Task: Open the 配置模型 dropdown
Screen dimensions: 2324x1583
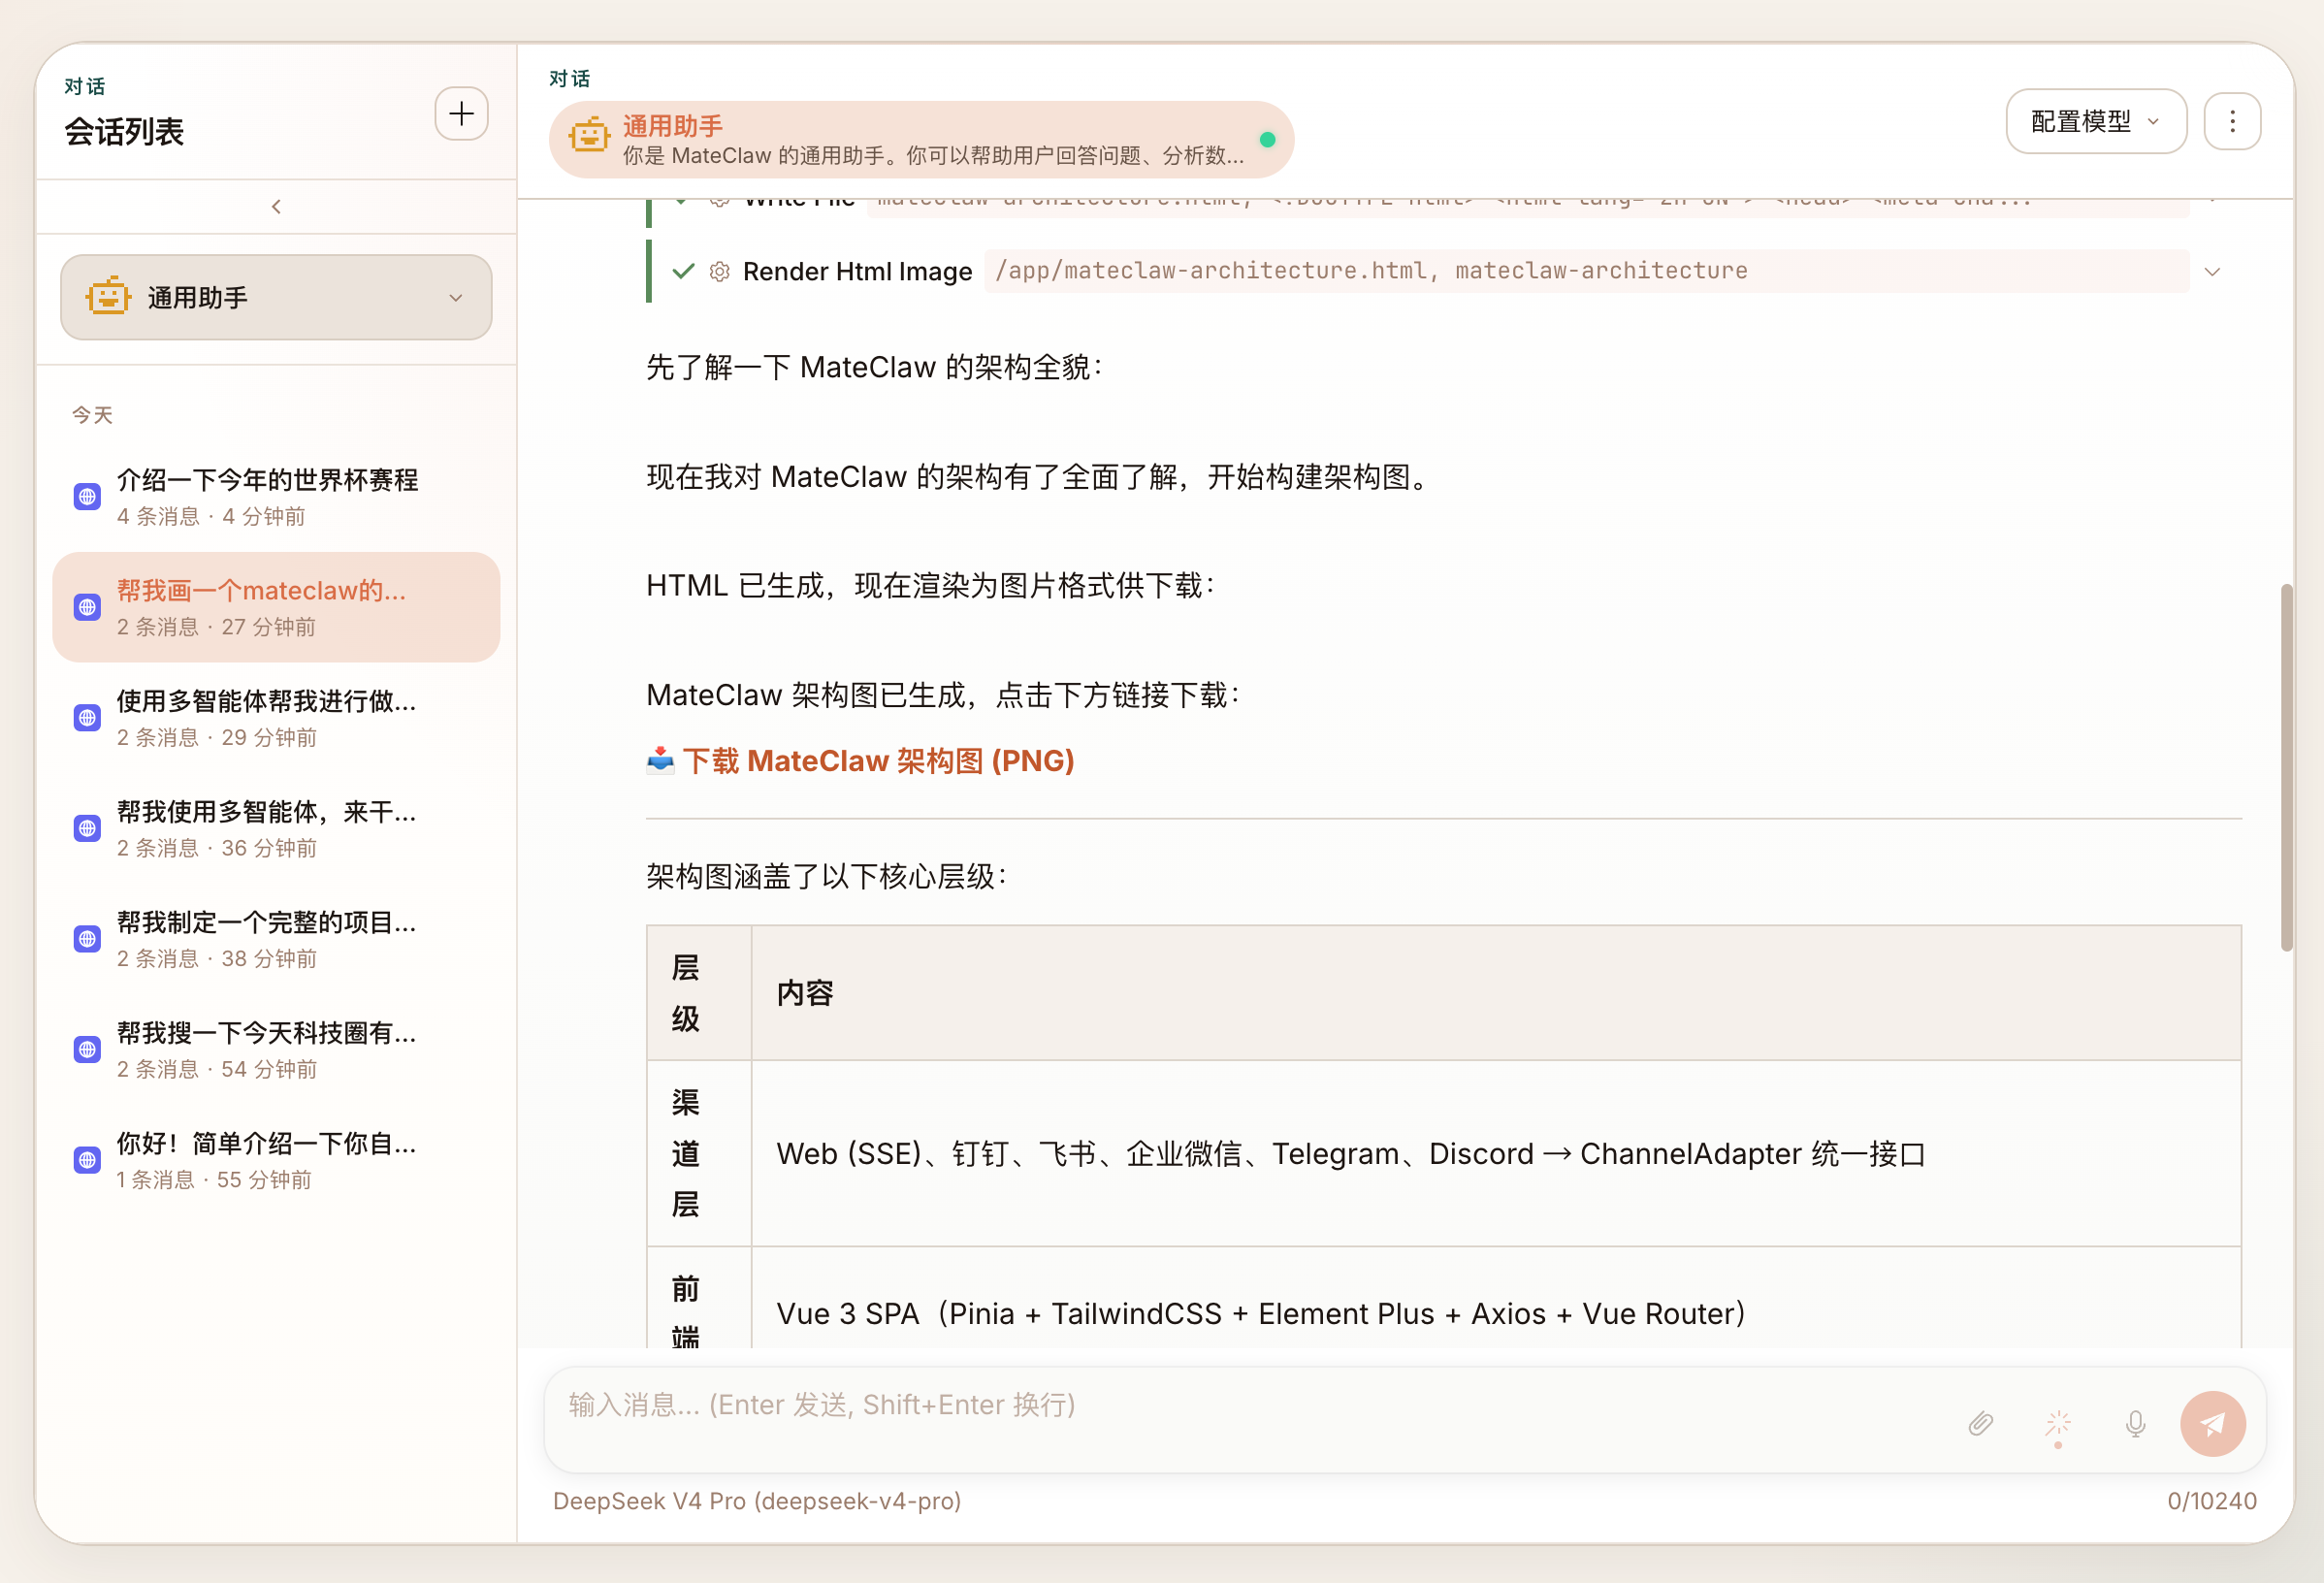Action: point(2096,121)
